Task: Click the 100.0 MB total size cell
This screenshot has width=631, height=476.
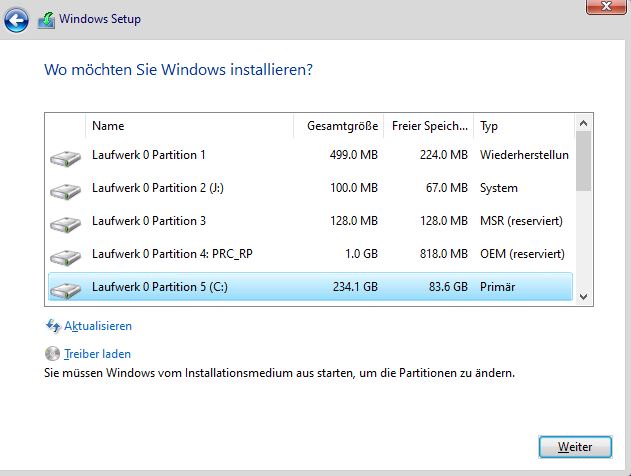Action: [354, 188]
